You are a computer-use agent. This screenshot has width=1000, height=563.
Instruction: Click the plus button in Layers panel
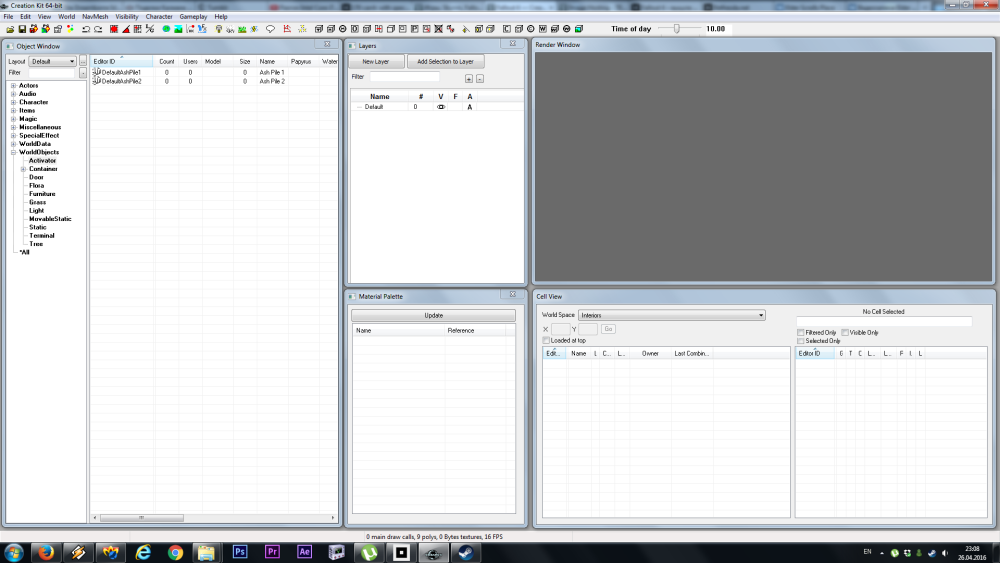click(469, 78)
